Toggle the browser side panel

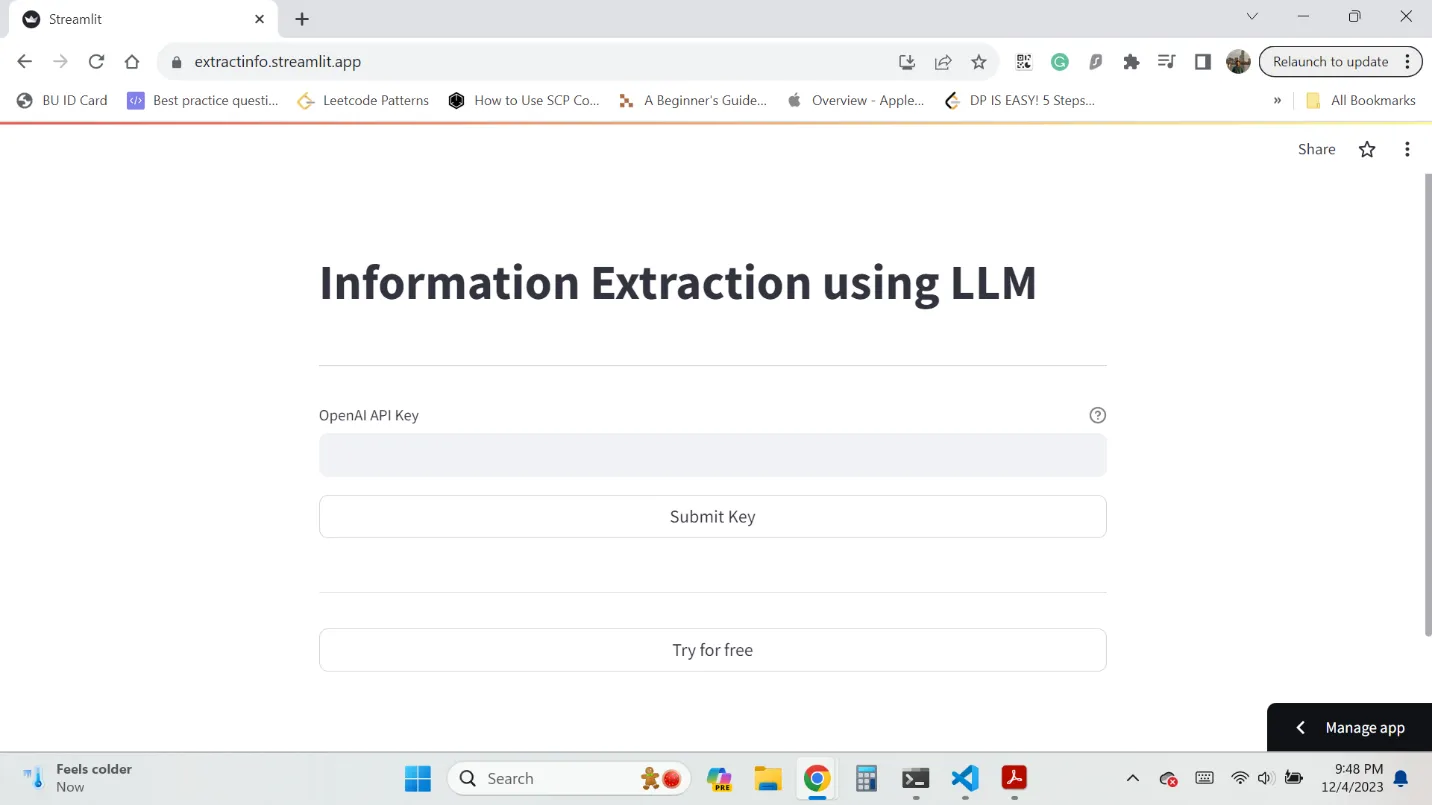coord(1203,62)
